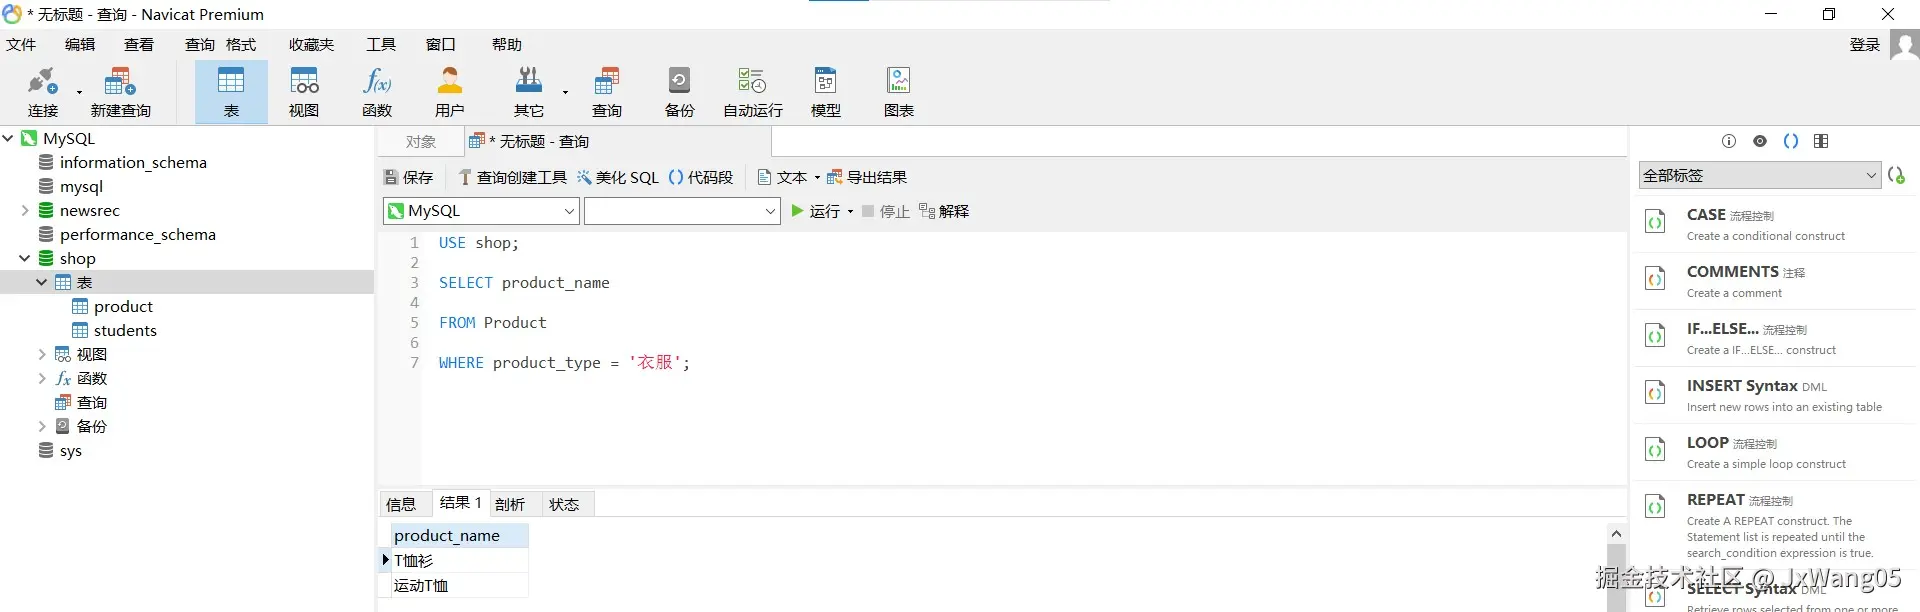Open the 全部标签 tags dropdown
This screenshot has width=1920, height=612.
click(x=1759, y=175)
